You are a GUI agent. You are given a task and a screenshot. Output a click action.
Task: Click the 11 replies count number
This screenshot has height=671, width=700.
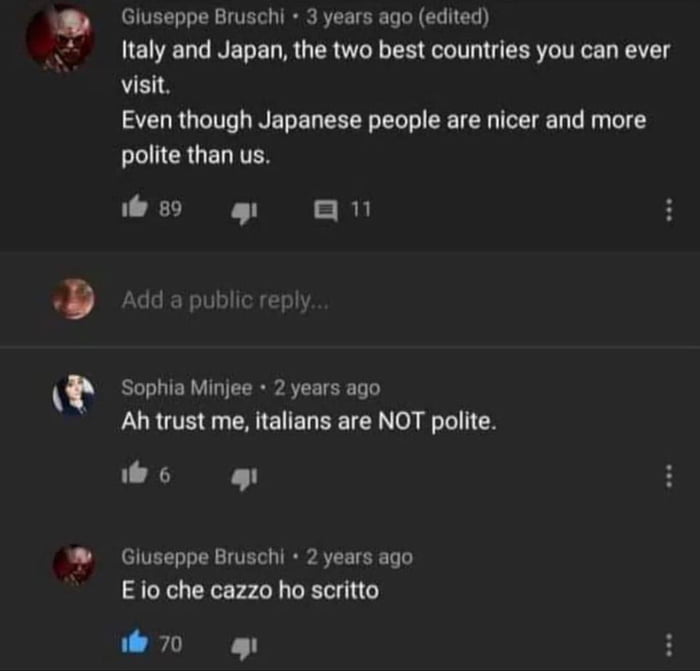(x=361, y=209)
